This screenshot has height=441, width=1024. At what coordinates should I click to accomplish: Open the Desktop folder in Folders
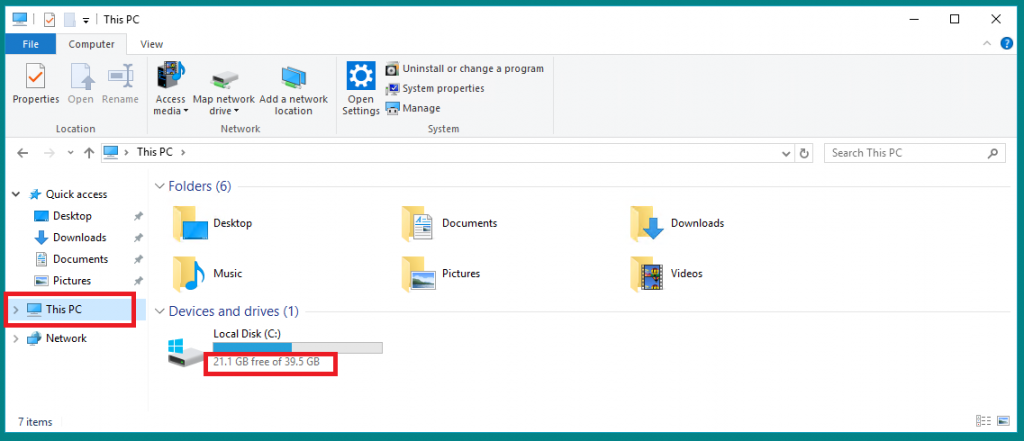point(213,223)
